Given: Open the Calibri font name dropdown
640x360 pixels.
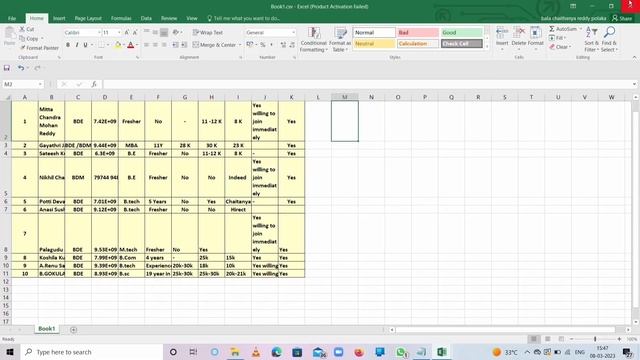Looking at the screenshot, I should (99, 32).
